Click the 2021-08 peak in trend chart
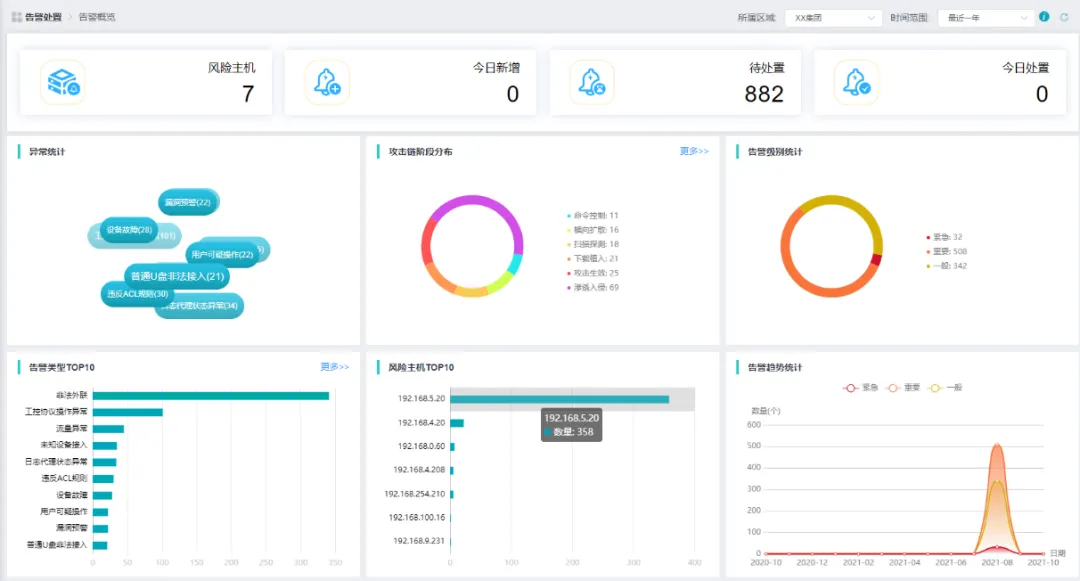Image resolution: width=1080 pixels, height=581 pixels. [x=997, y=446]
